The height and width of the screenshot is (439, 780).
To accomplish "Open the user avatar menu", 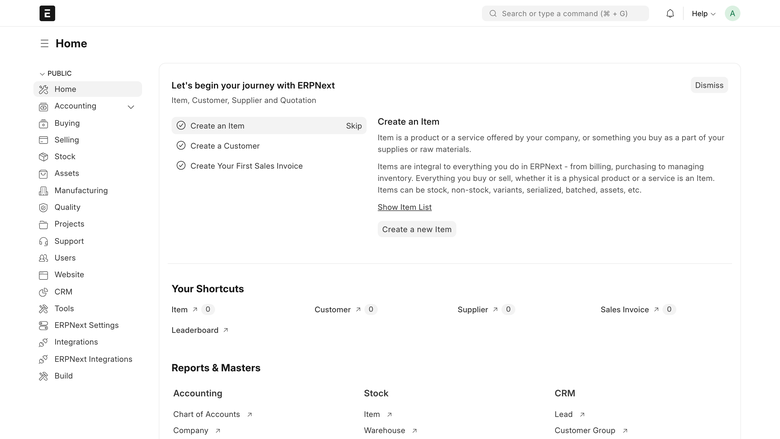I will tap(732, 13).
